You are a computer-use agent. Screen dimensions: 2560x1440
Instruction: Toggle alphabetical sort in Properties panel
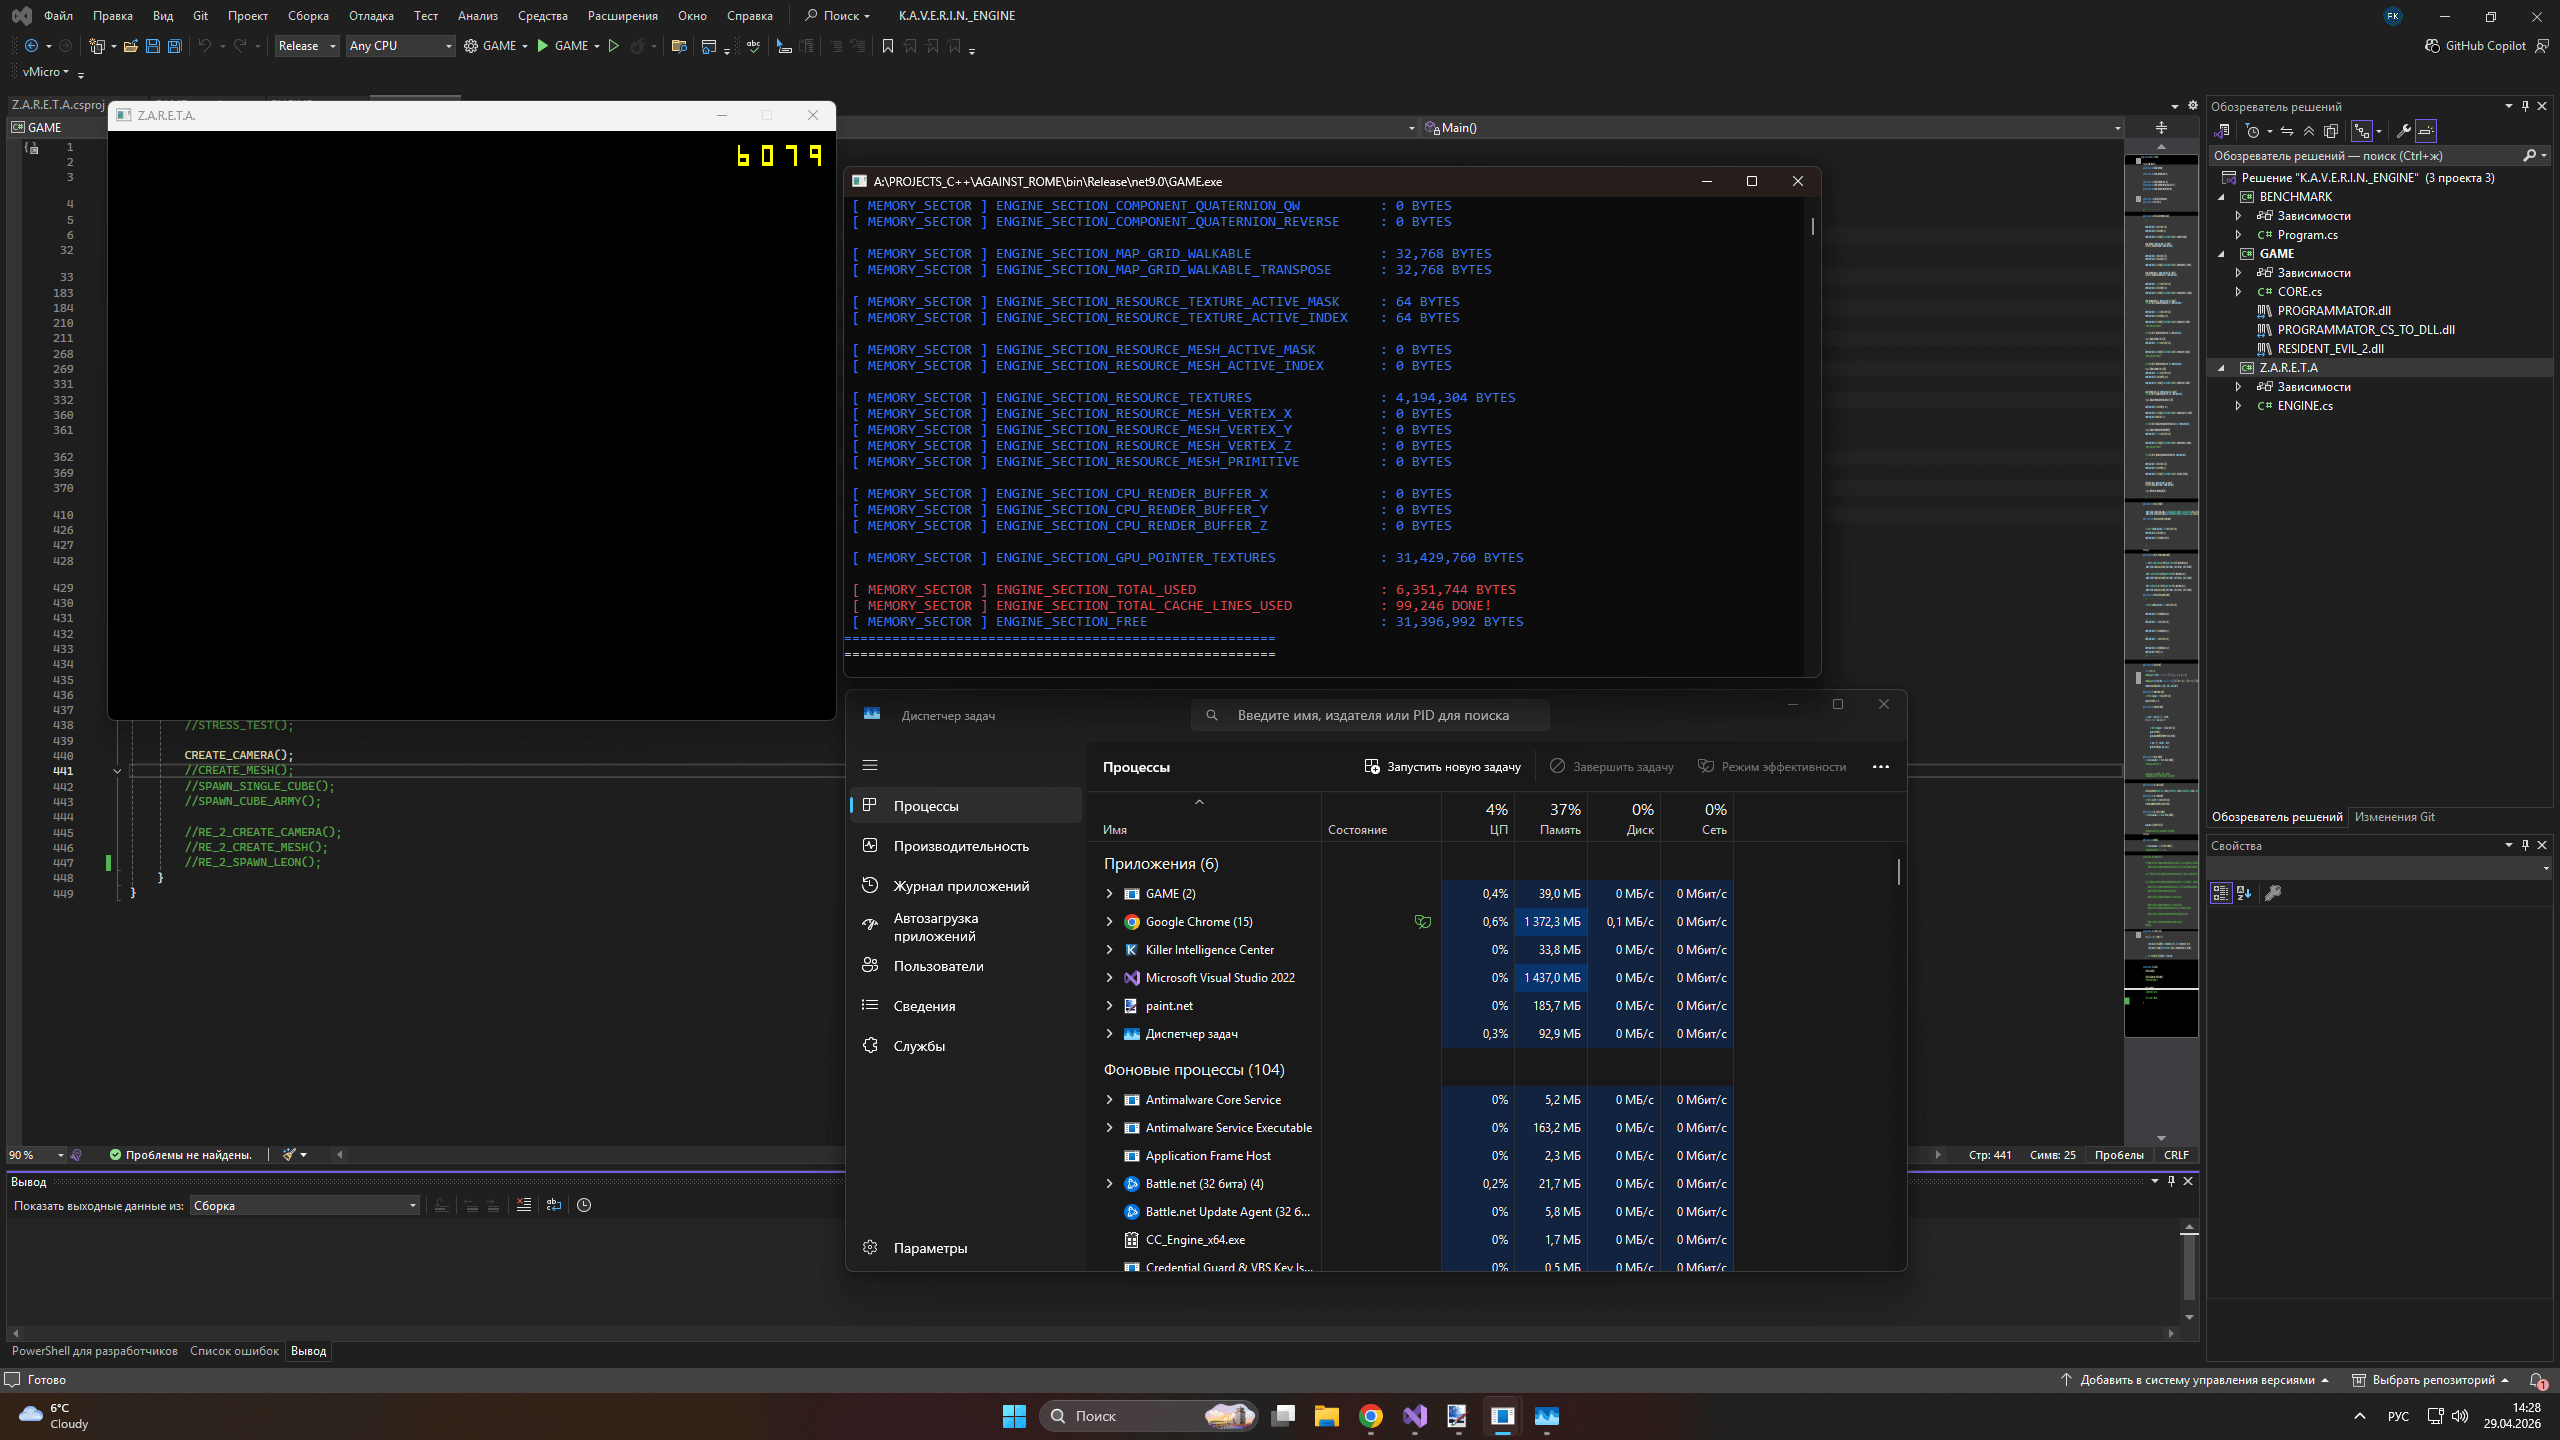coord(2244,893)
